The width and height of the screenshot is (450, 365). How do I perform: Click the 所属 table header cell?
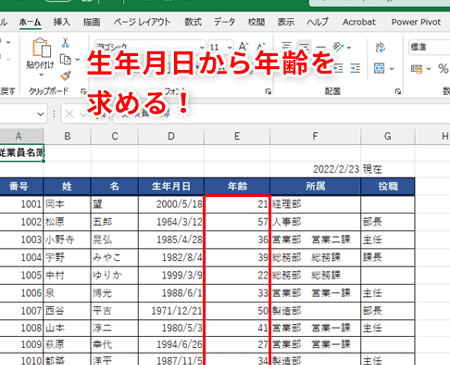pos(315,186)
